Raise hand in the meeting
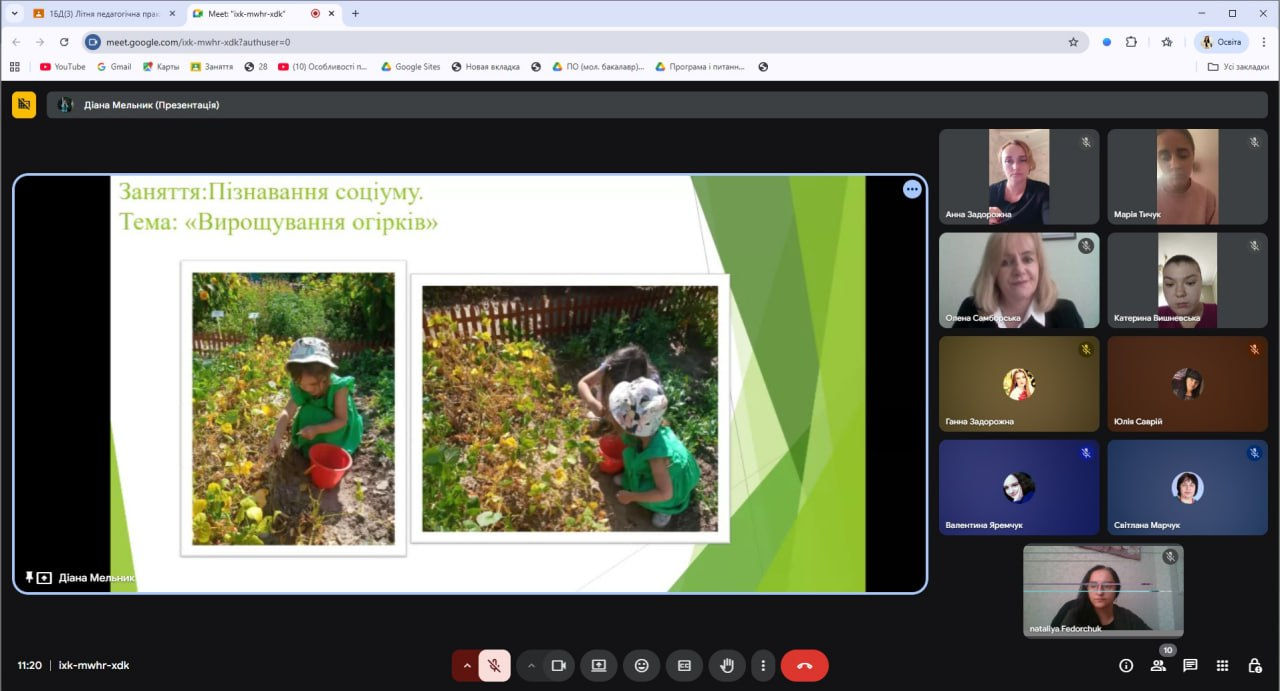 tap(727, 665)
